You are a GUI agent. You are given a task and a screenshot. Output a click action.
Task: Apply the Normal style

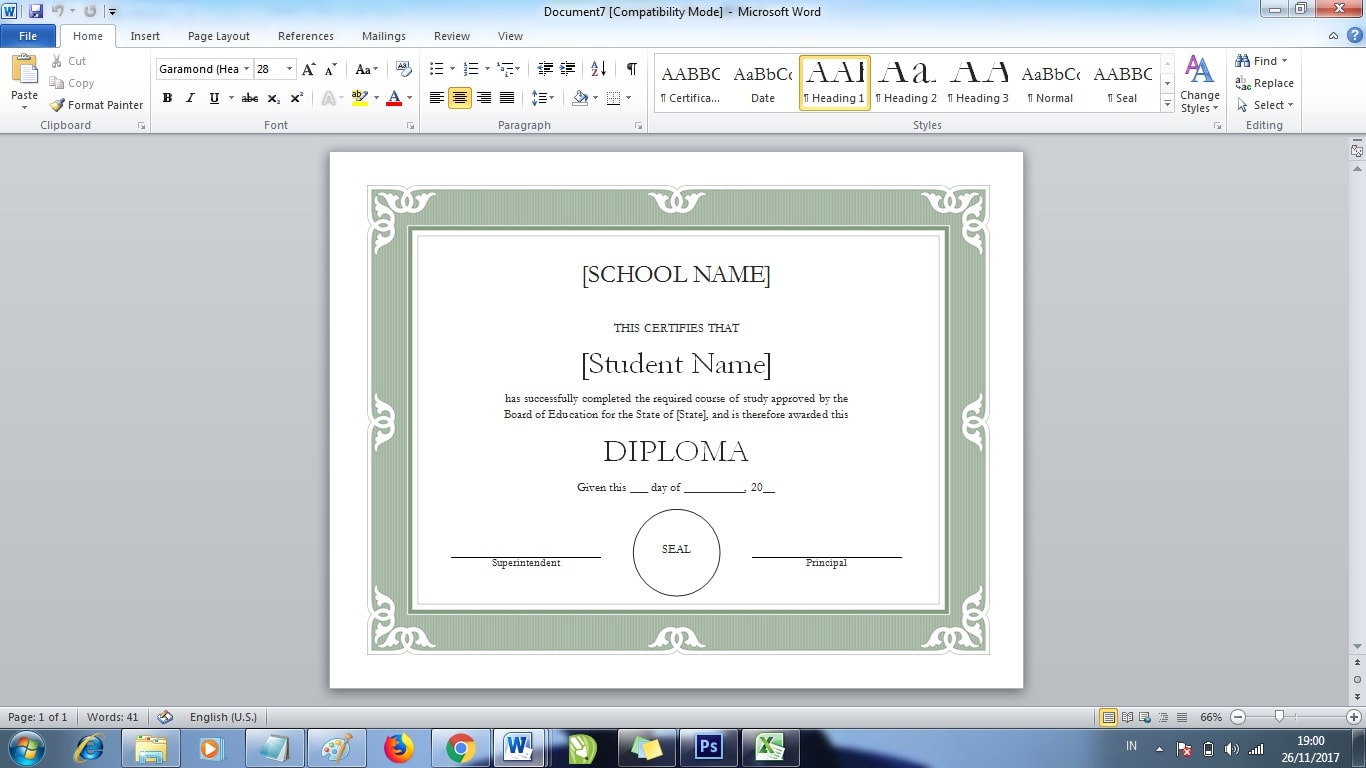[x=1050, y=83]
